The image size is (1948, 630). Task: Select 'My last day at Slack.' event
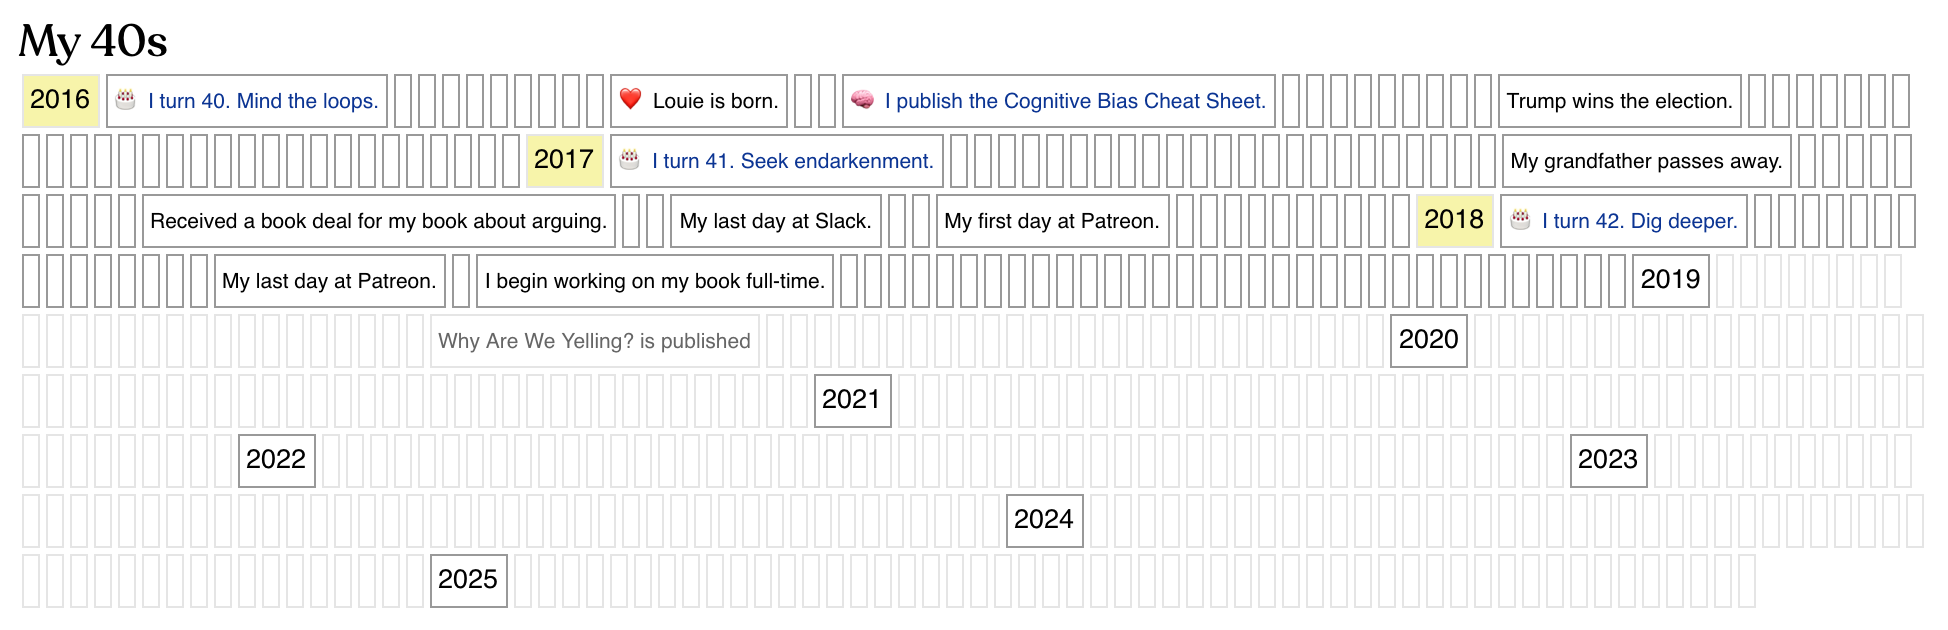coord(775,221)
